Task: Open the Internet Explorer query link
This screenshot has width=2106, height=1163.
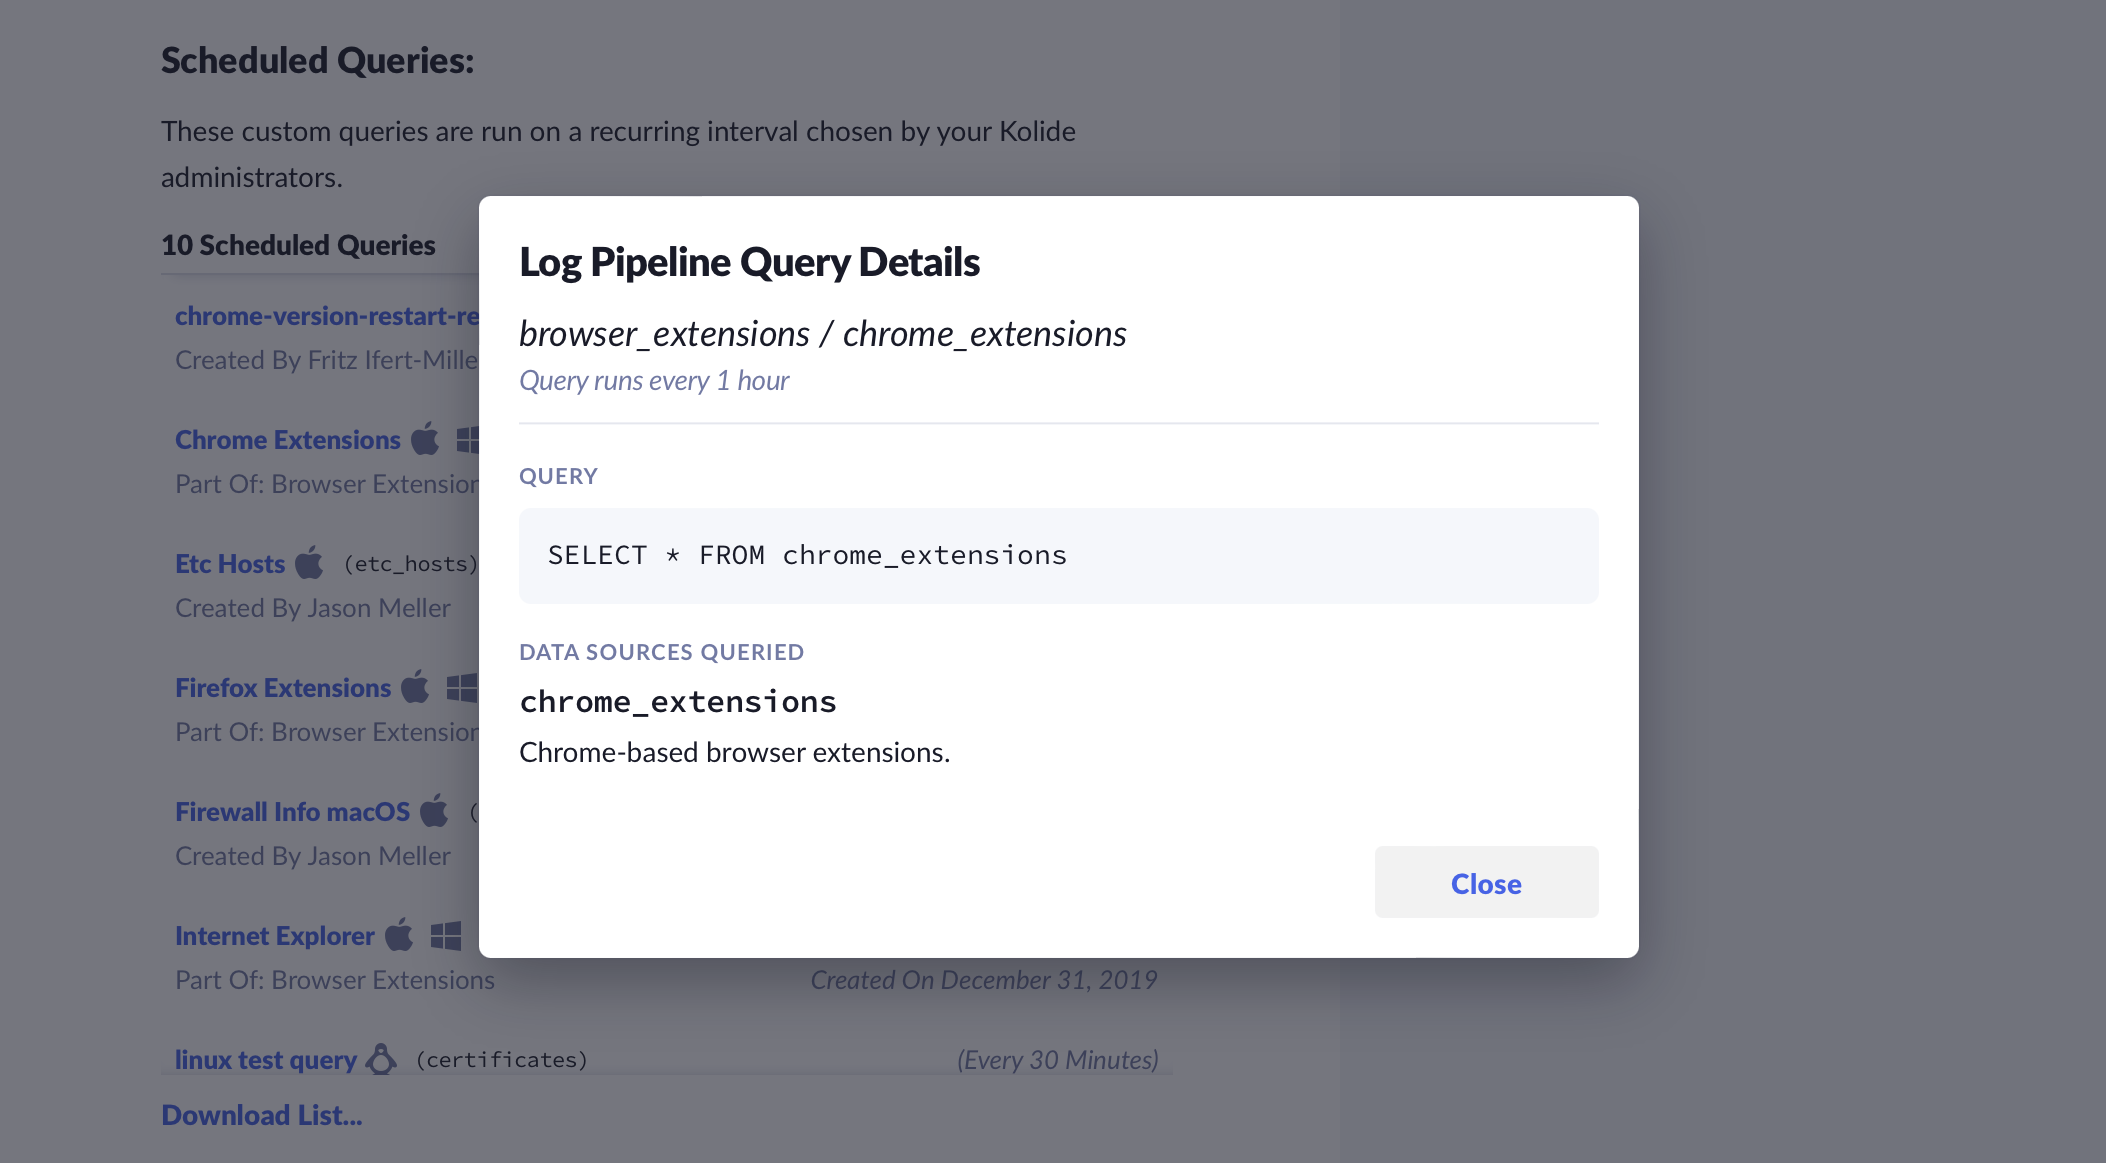Action: click(x=274, y=936)
